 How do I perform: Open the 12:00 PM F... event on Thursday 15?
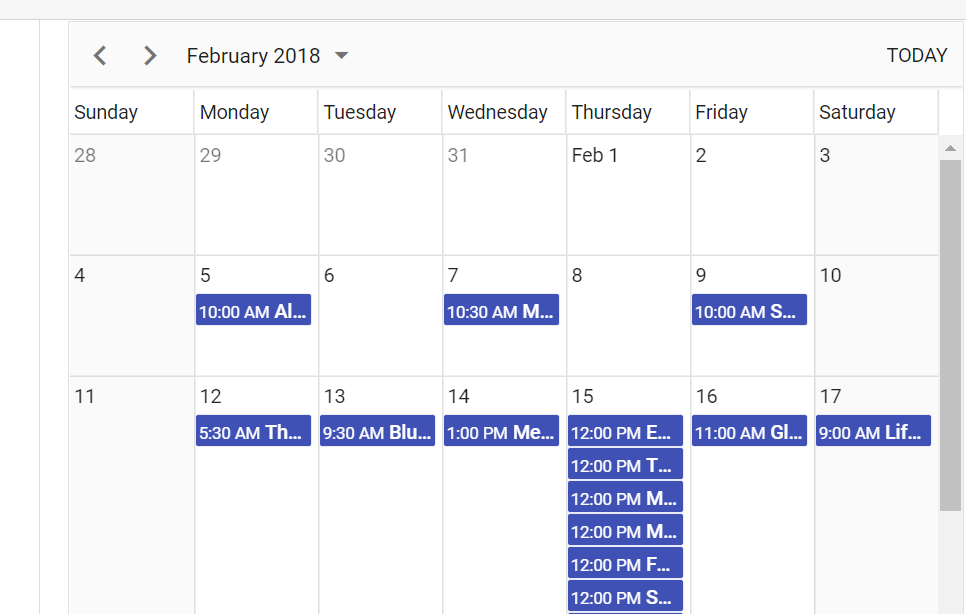click(x=625, y=563)
